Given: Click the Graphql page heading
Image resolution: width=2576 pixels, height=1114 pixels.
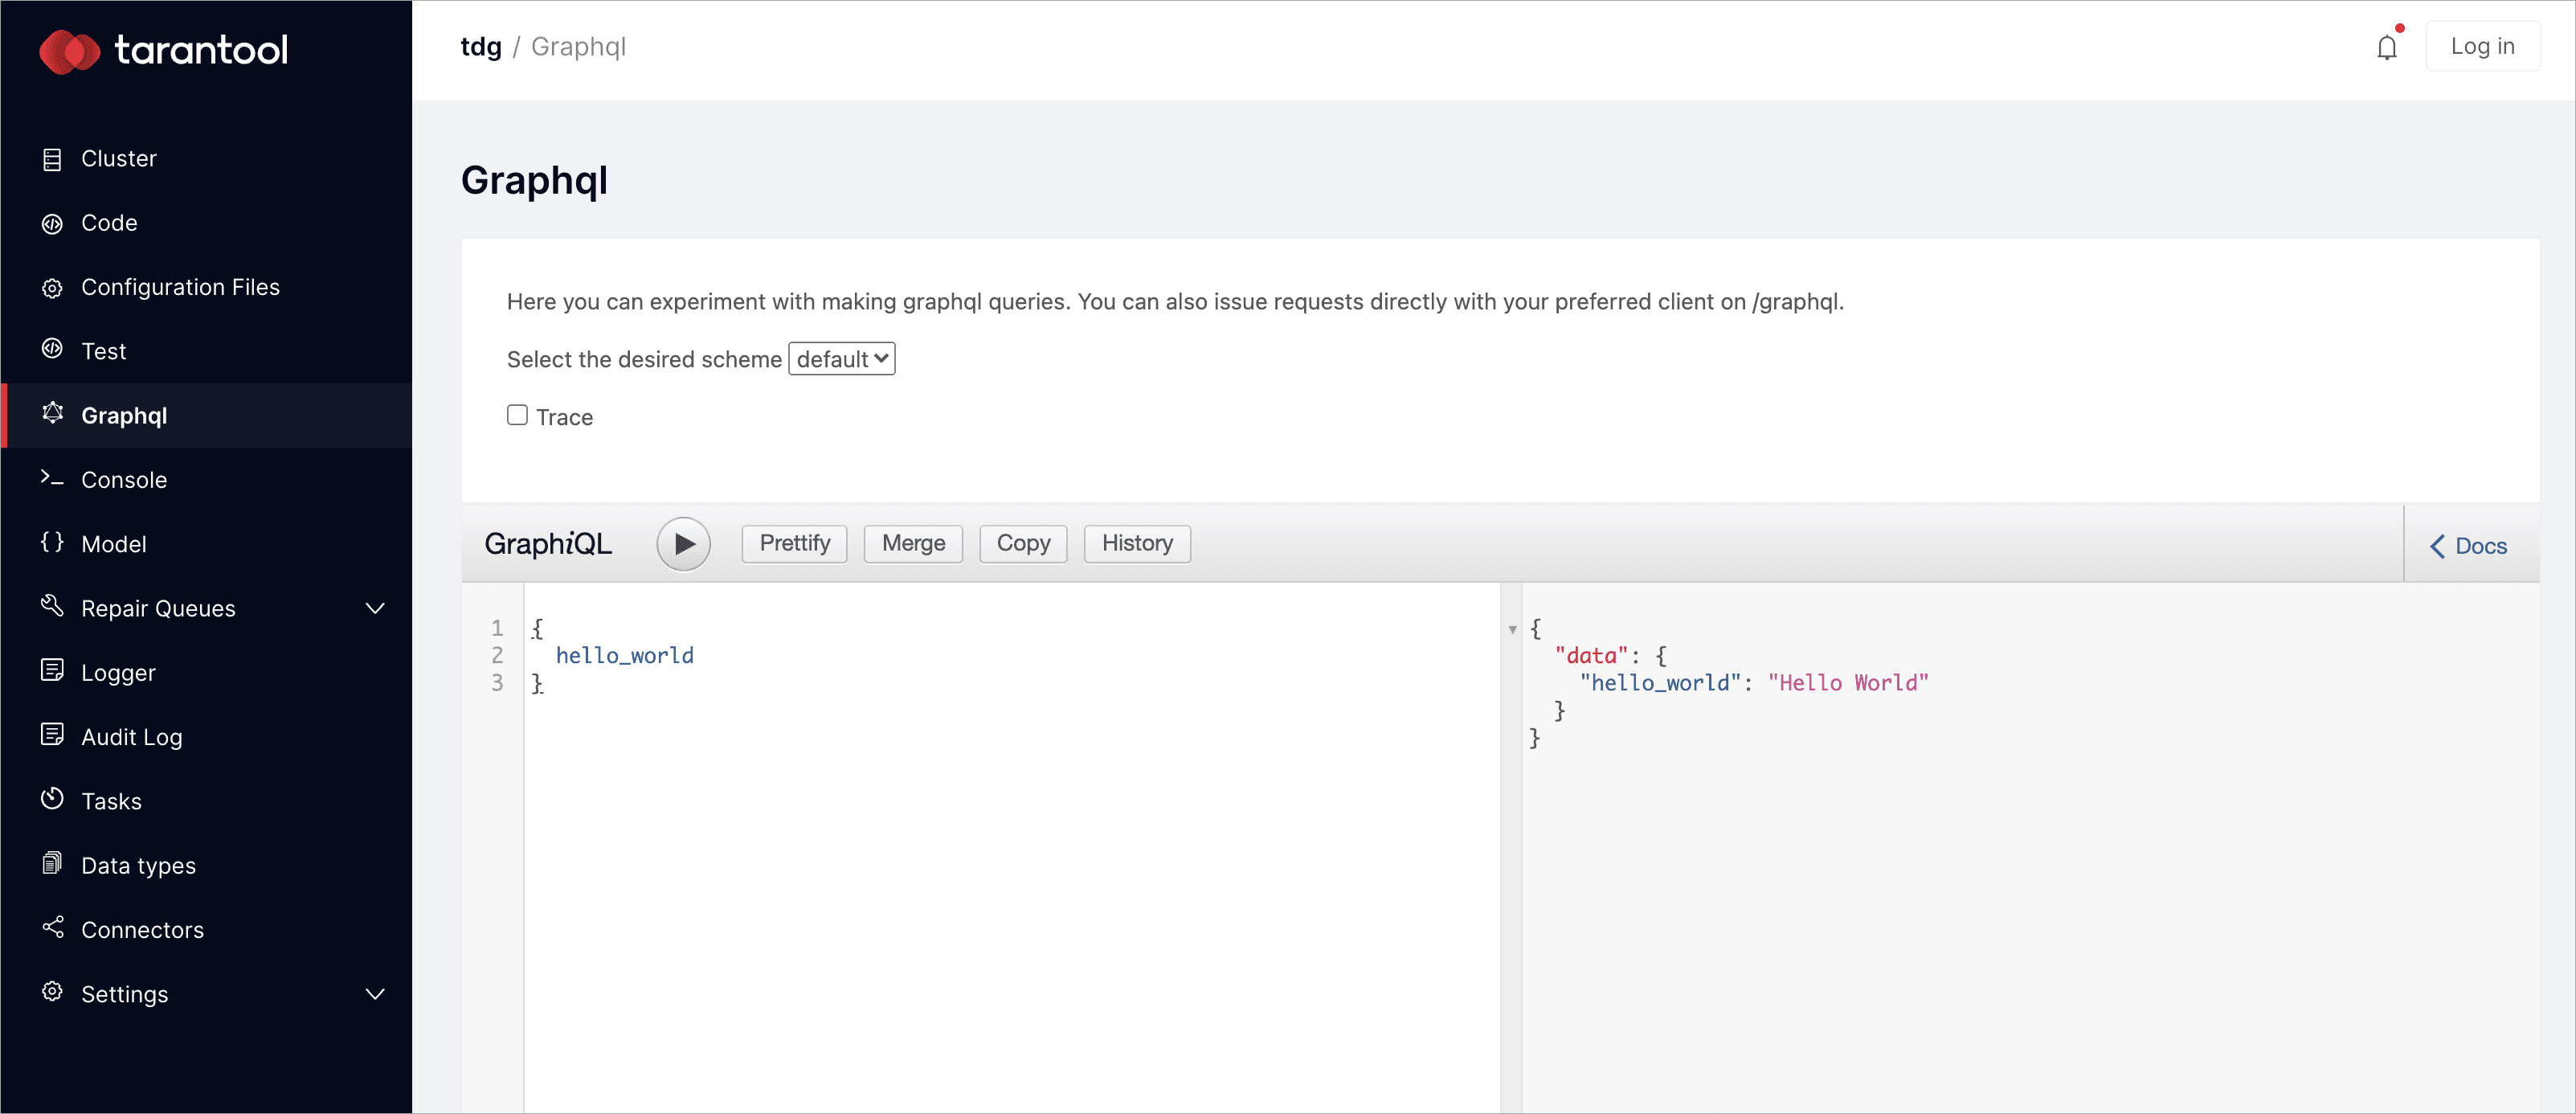Looking at the screenshot, I should [534, 181].
